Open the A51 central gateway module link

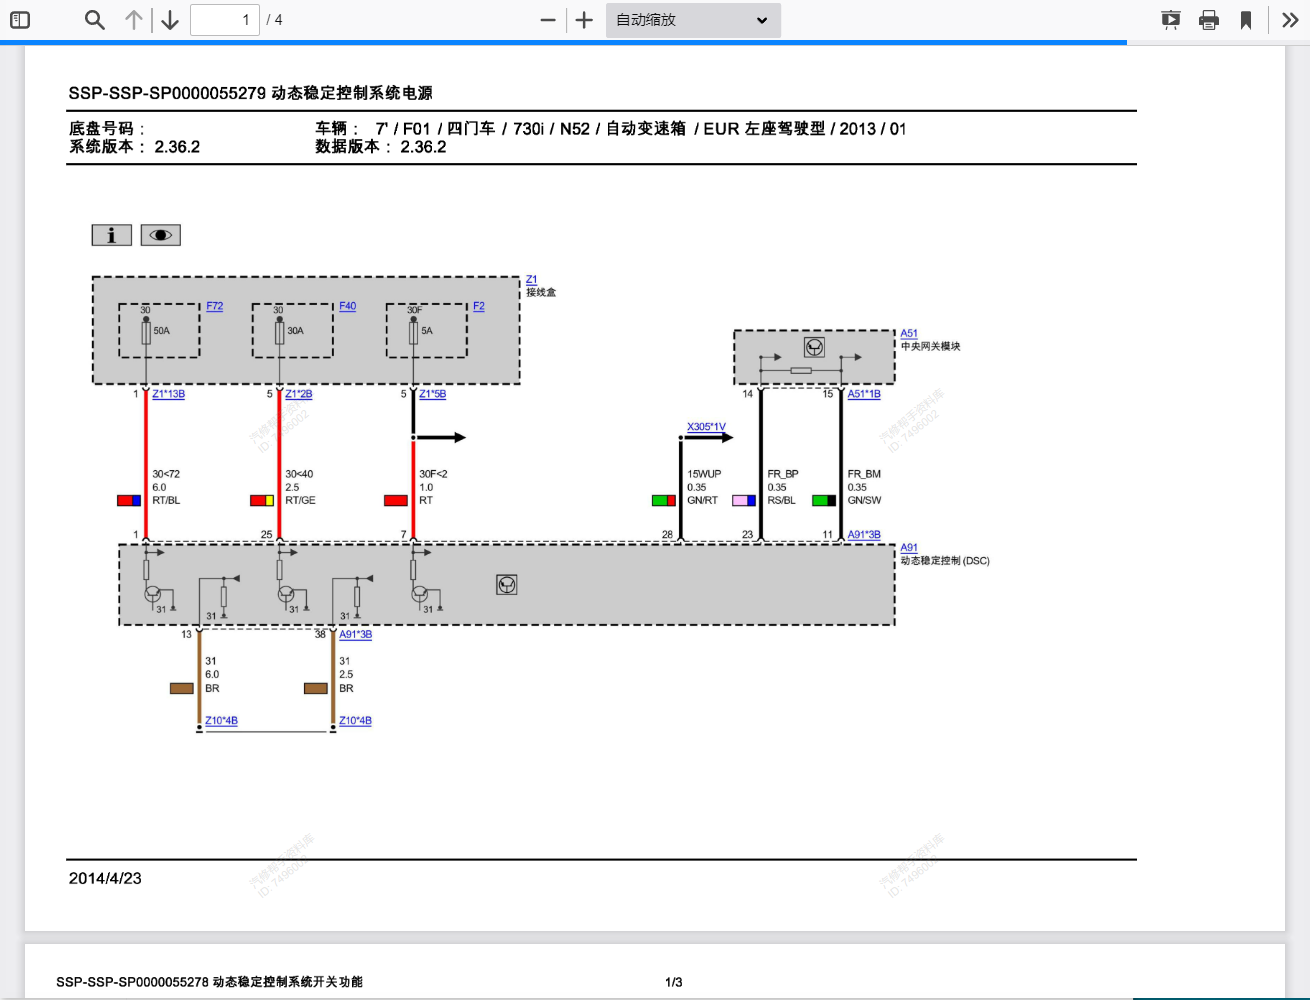908,333
